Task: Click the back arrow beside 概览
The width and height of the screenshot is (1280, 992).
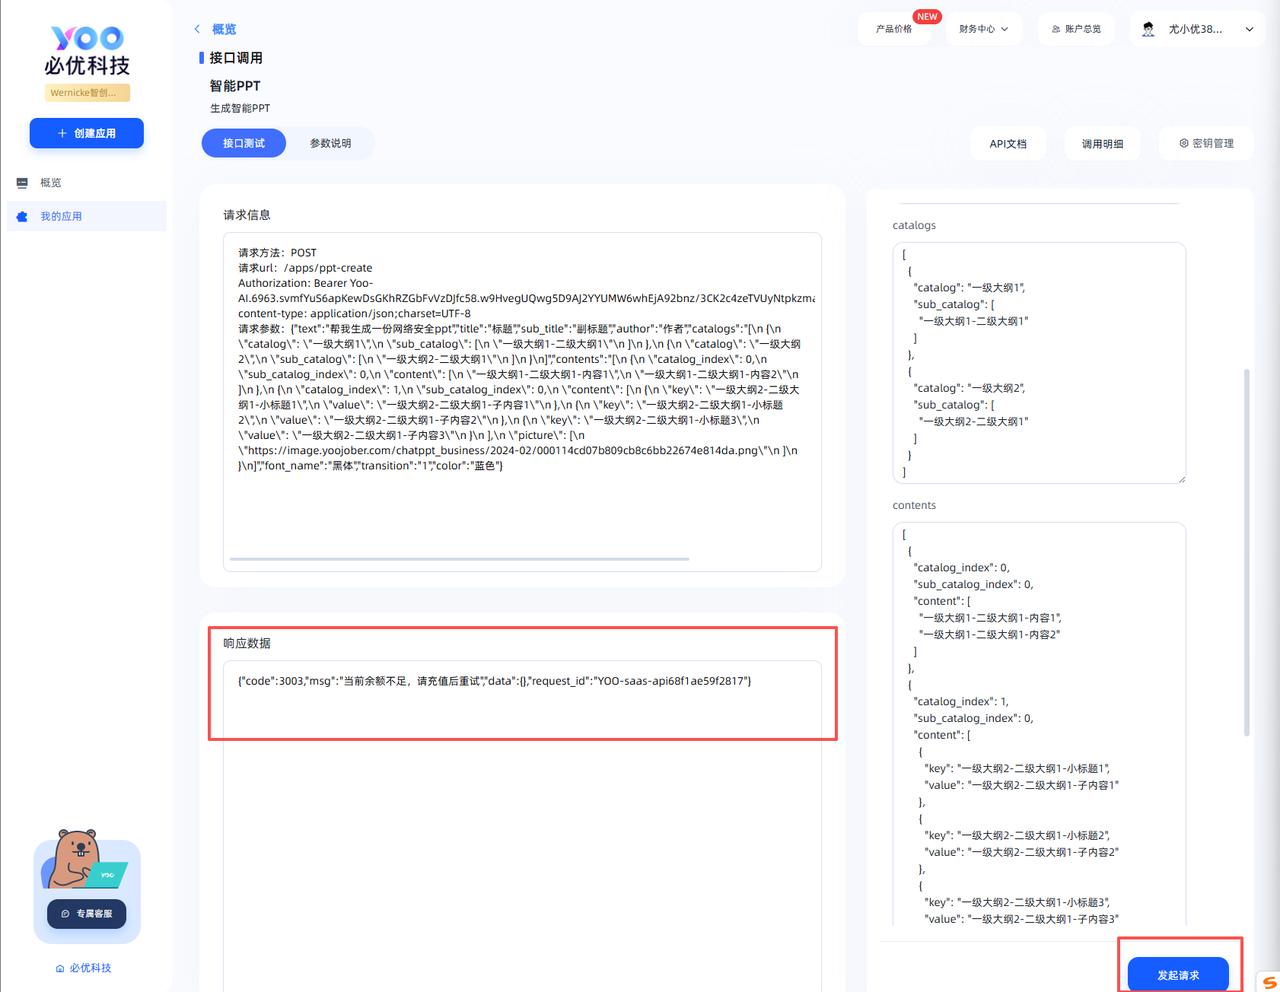Action: click(197, 29)
